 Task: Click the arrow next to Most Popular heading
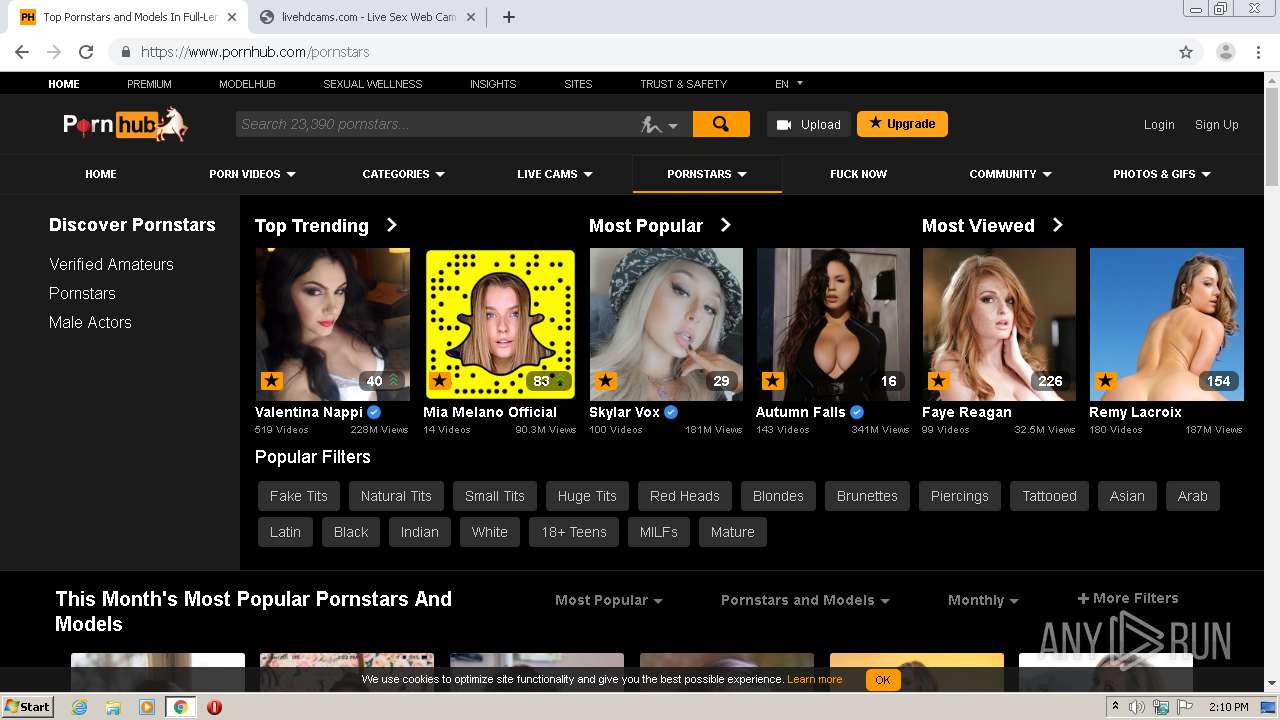tap(726, 225)
